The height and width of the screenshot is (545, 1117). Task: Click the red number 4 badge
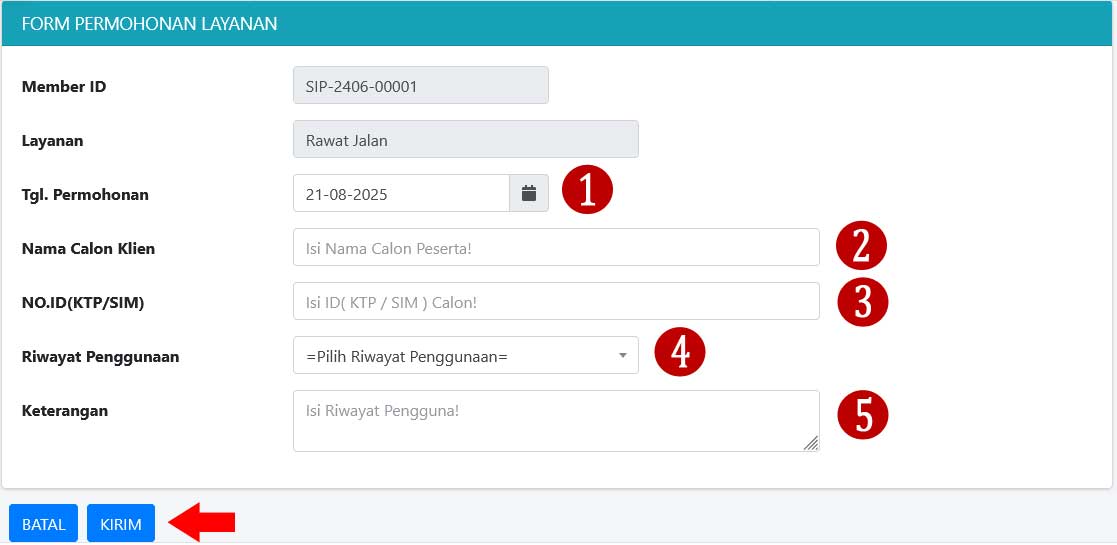tap(680, 354)
